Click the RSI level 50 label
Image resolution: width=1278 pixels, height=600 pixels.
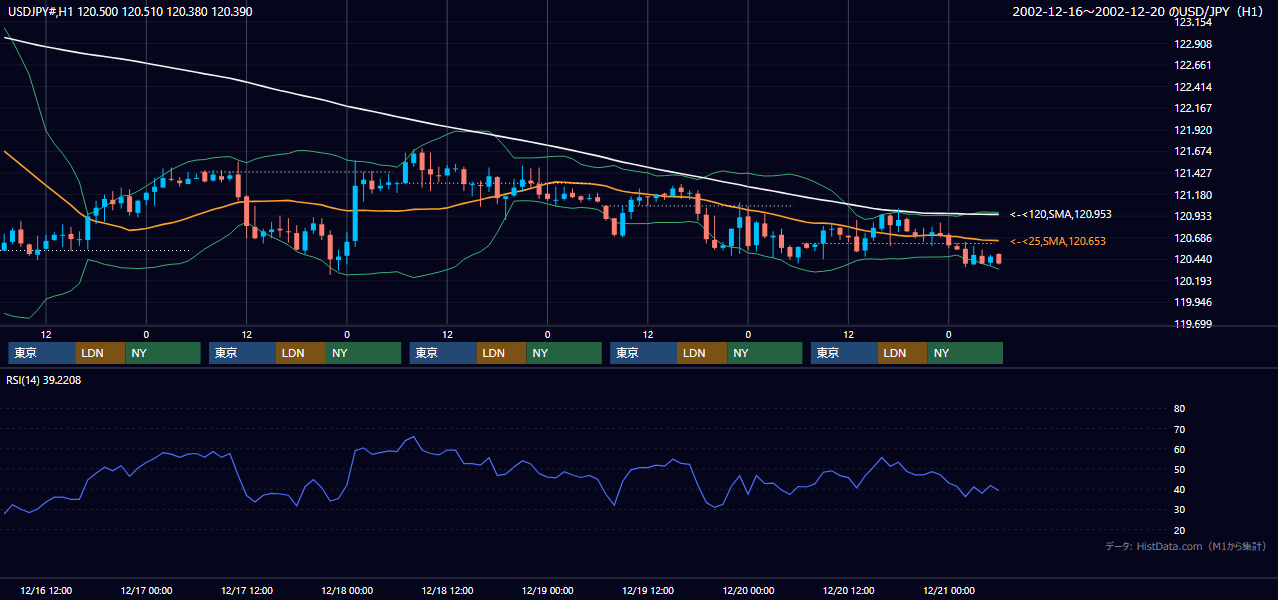pyautogui.click(x=1179, y=469)
